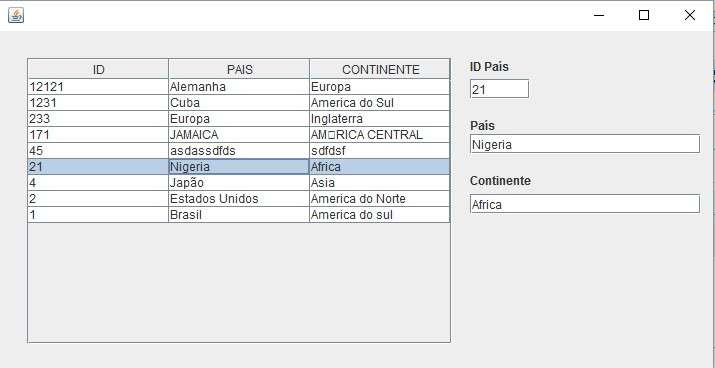Click the America do Norte cell

click(380, 198)
